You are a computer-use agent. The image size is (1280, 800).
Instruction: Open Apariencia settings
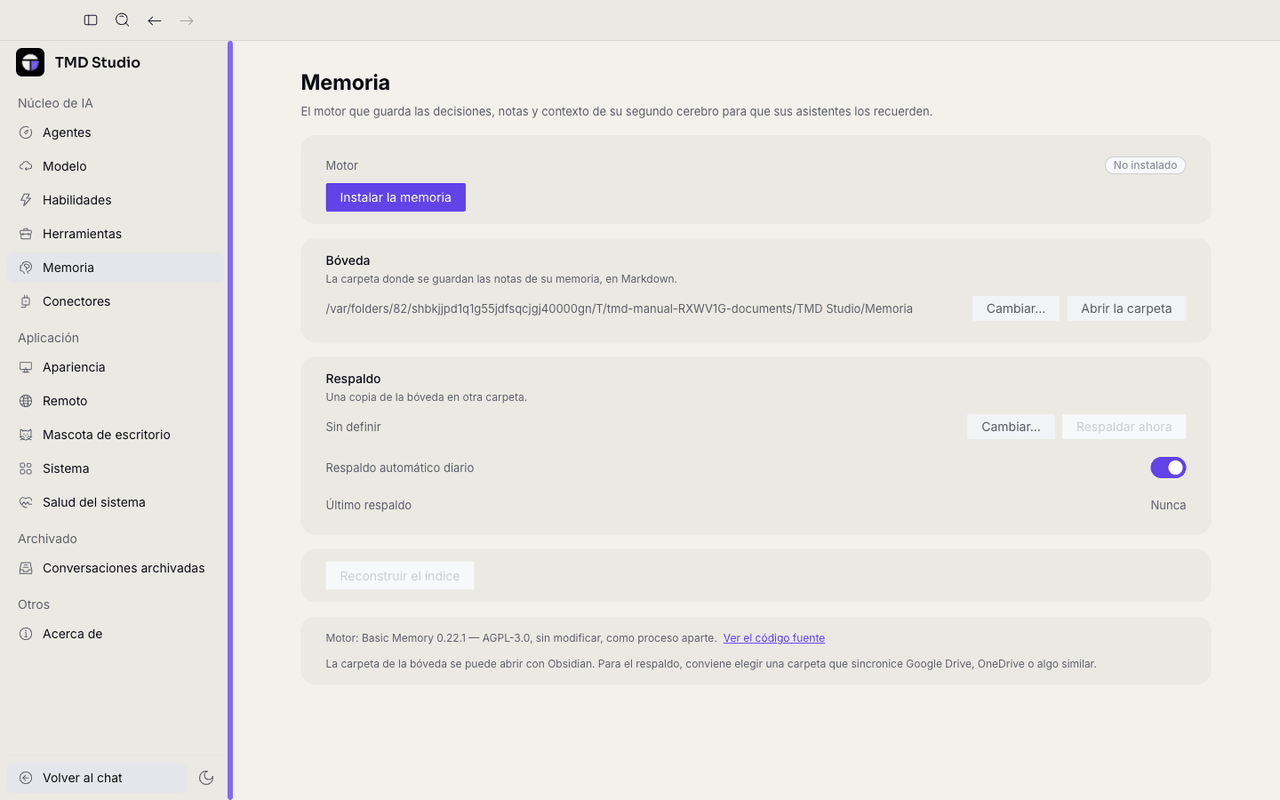click(116, 367)
